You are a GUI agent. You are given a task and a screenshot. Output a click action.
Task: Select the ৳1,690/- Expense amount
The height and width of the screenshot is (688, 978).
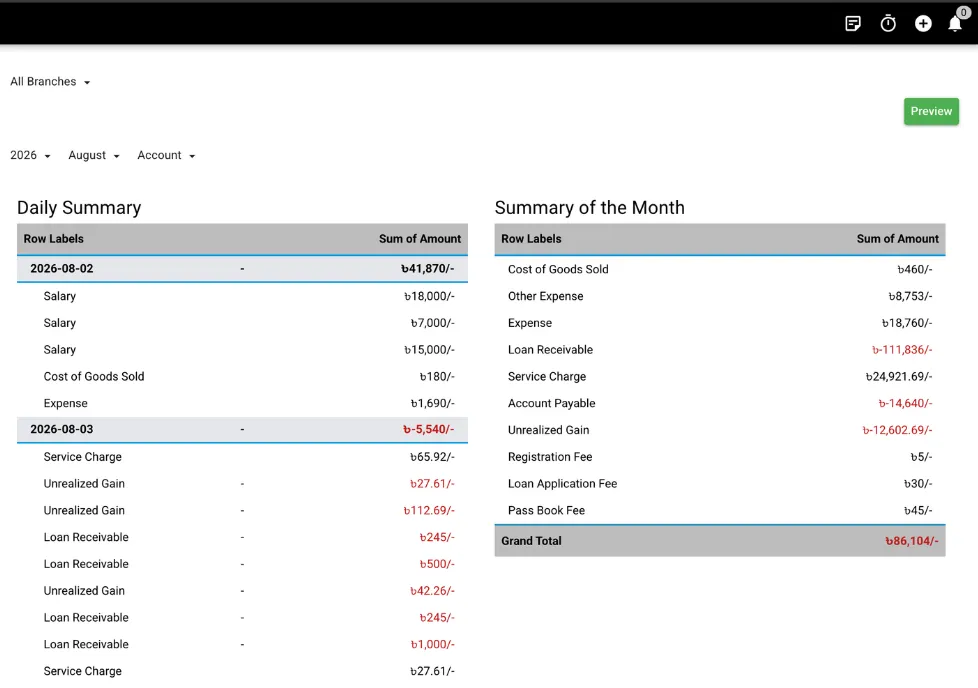coord(432,404)
